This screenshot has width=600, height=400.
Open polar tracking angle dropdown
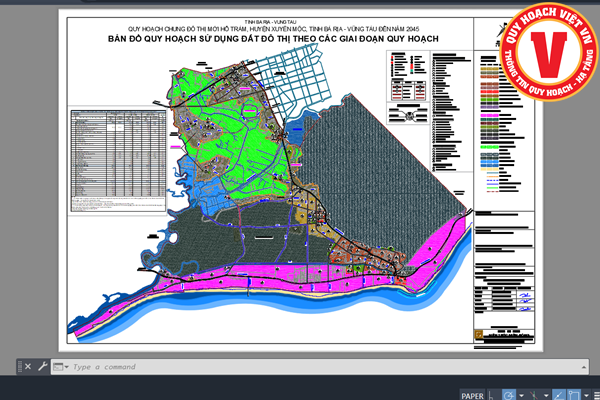pyautogui.click(x=520, y=393)
